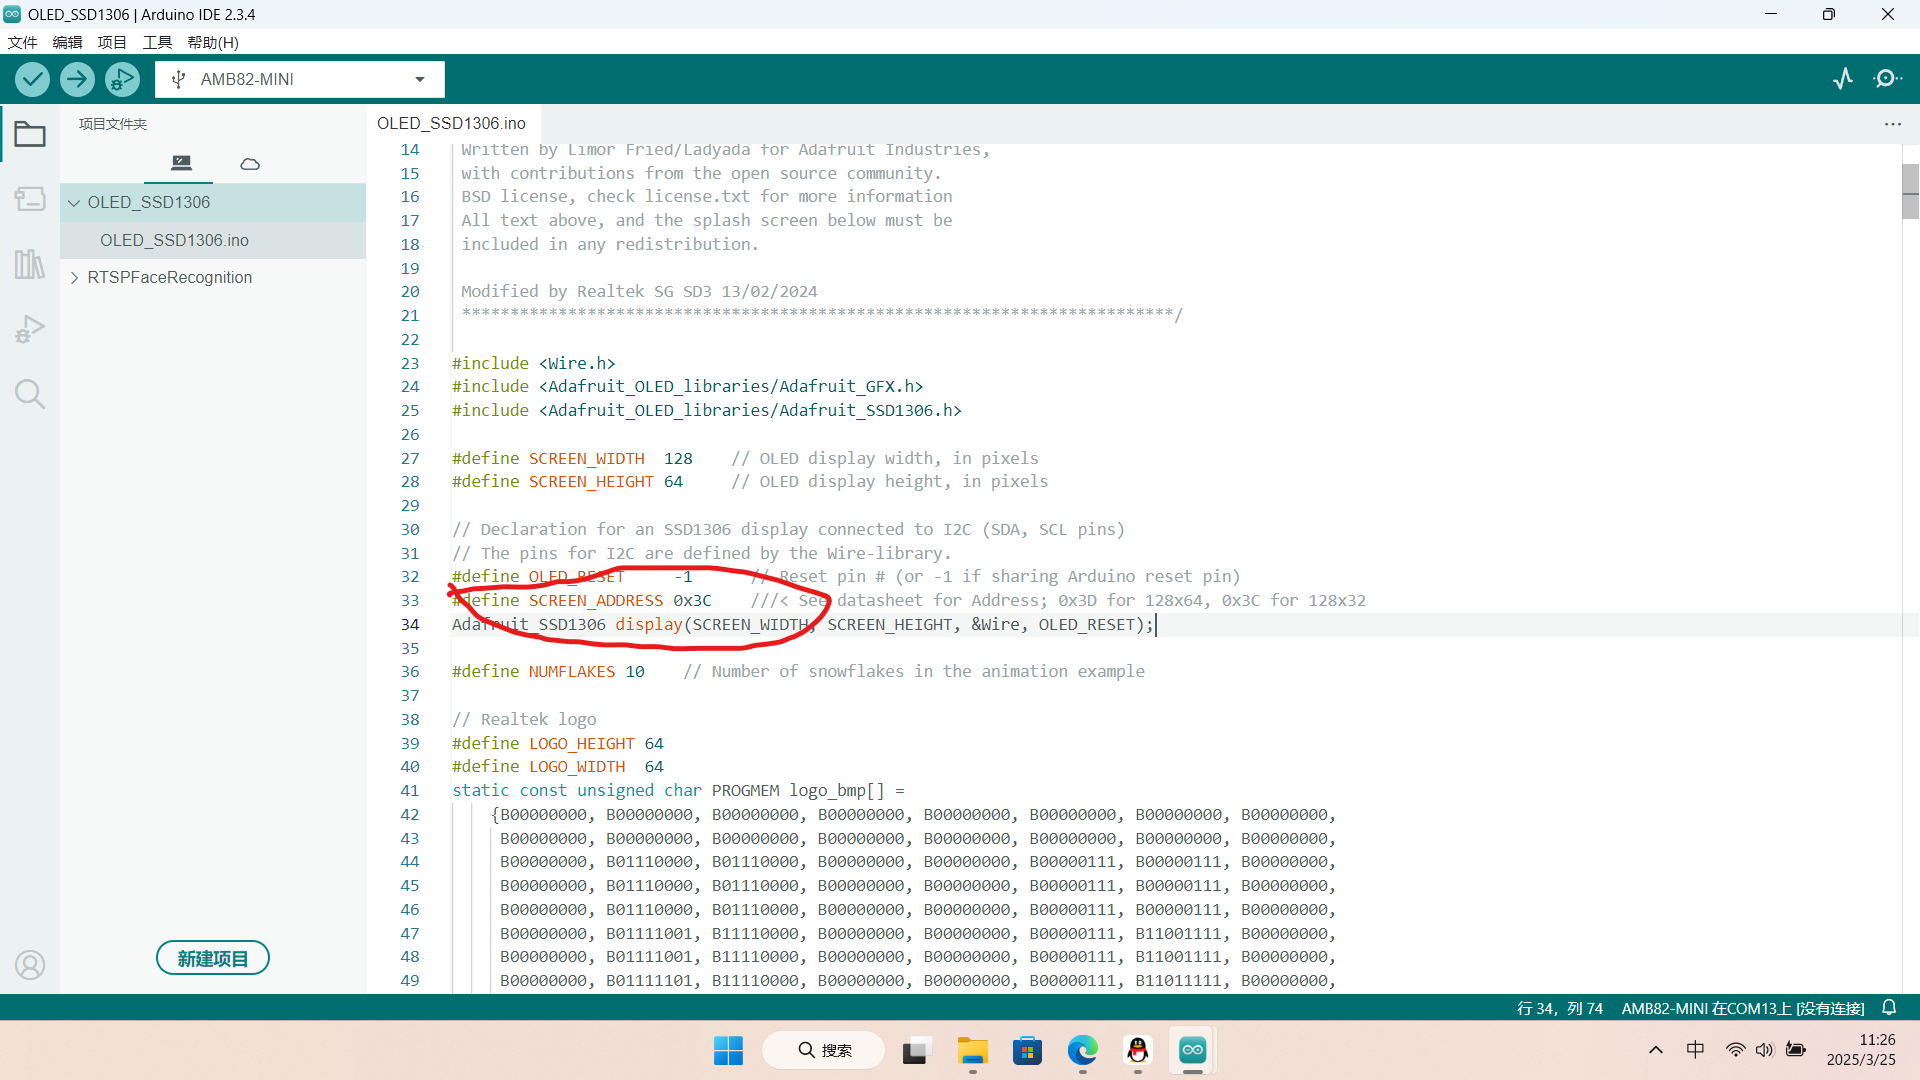Click the cursor position 行 34, 列 74
This screenshot has width=1920, height=1080.
coord(1559,1008)
